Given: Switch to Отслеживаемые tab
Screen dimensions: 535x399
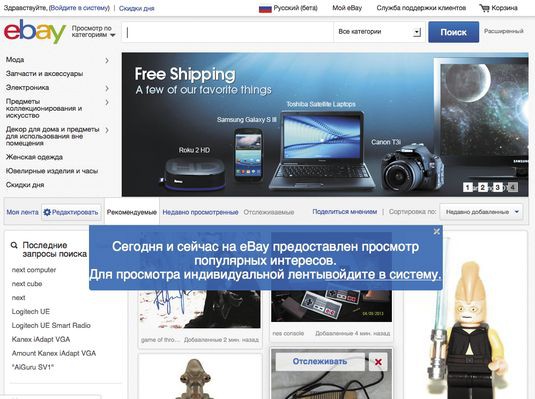Looking at the screenshot, I should (269, 212).
